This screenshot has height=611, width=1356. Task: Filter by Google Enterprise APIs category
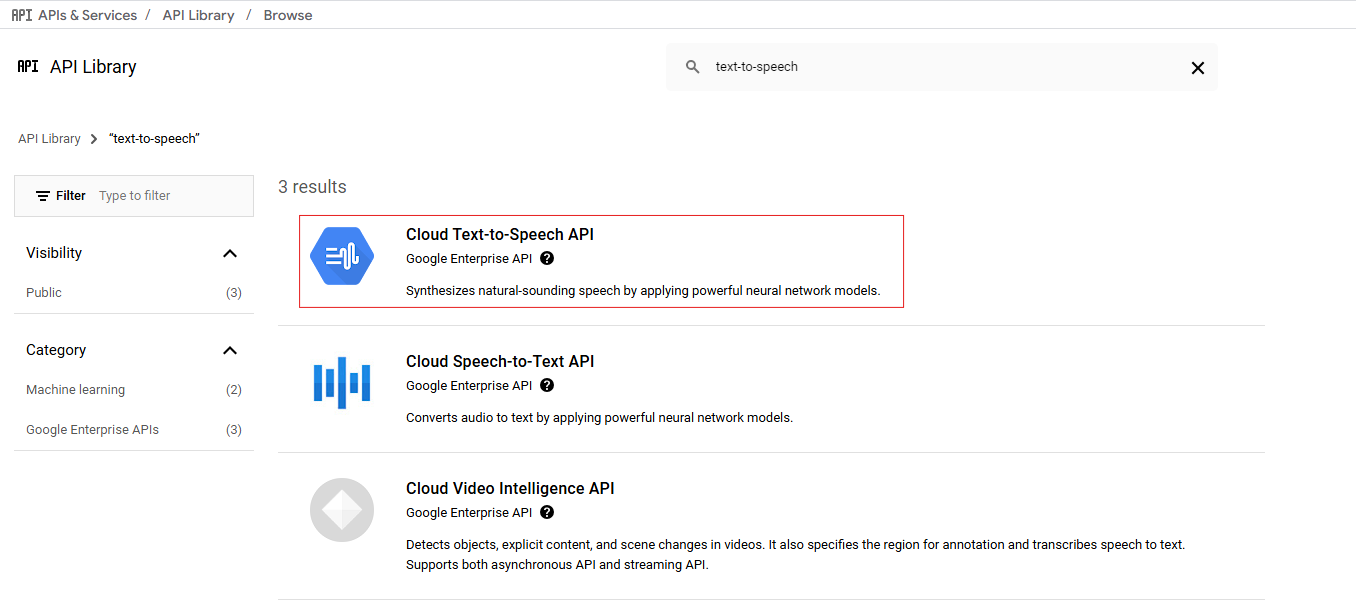click(93, 430)
